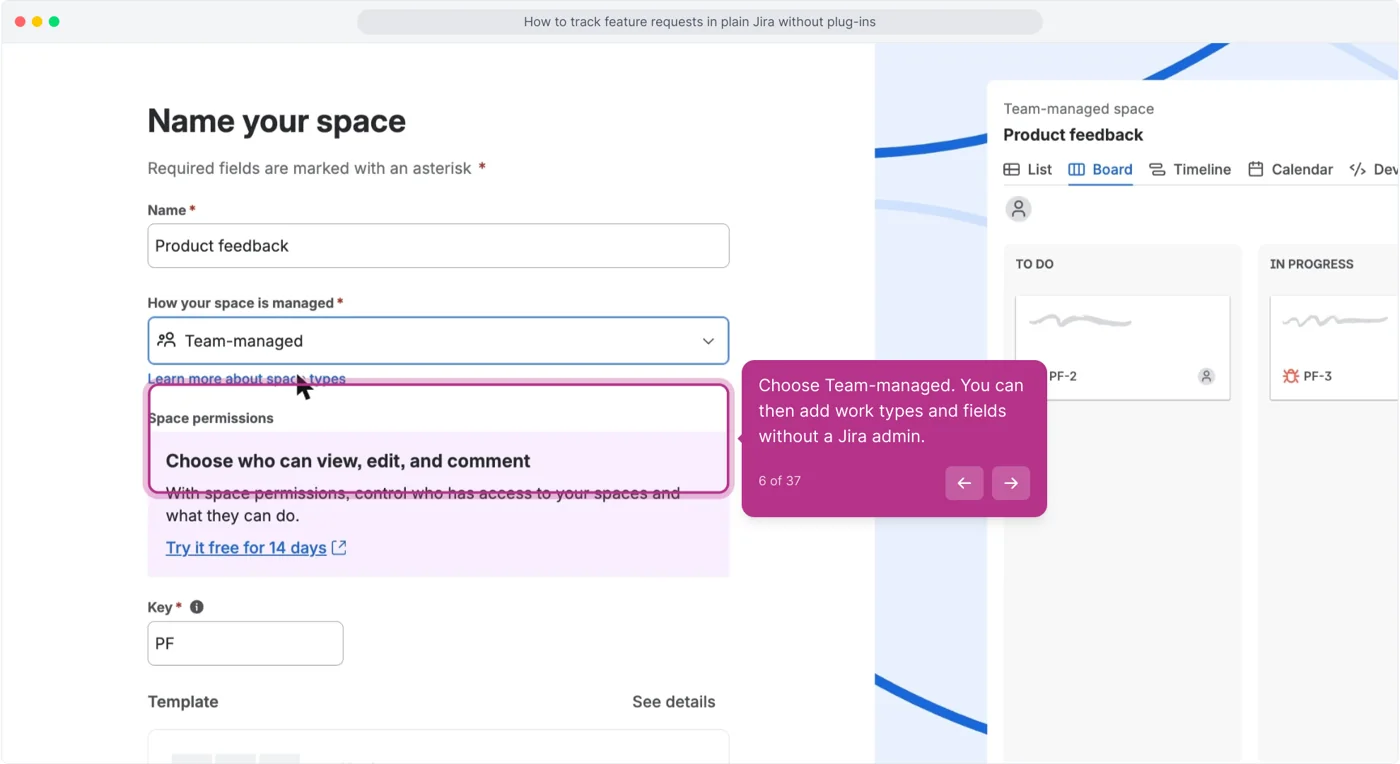1400x764 pixels.
Task: Click the bug icon on the PF-3 card
Action: (x=1291, y=376)
